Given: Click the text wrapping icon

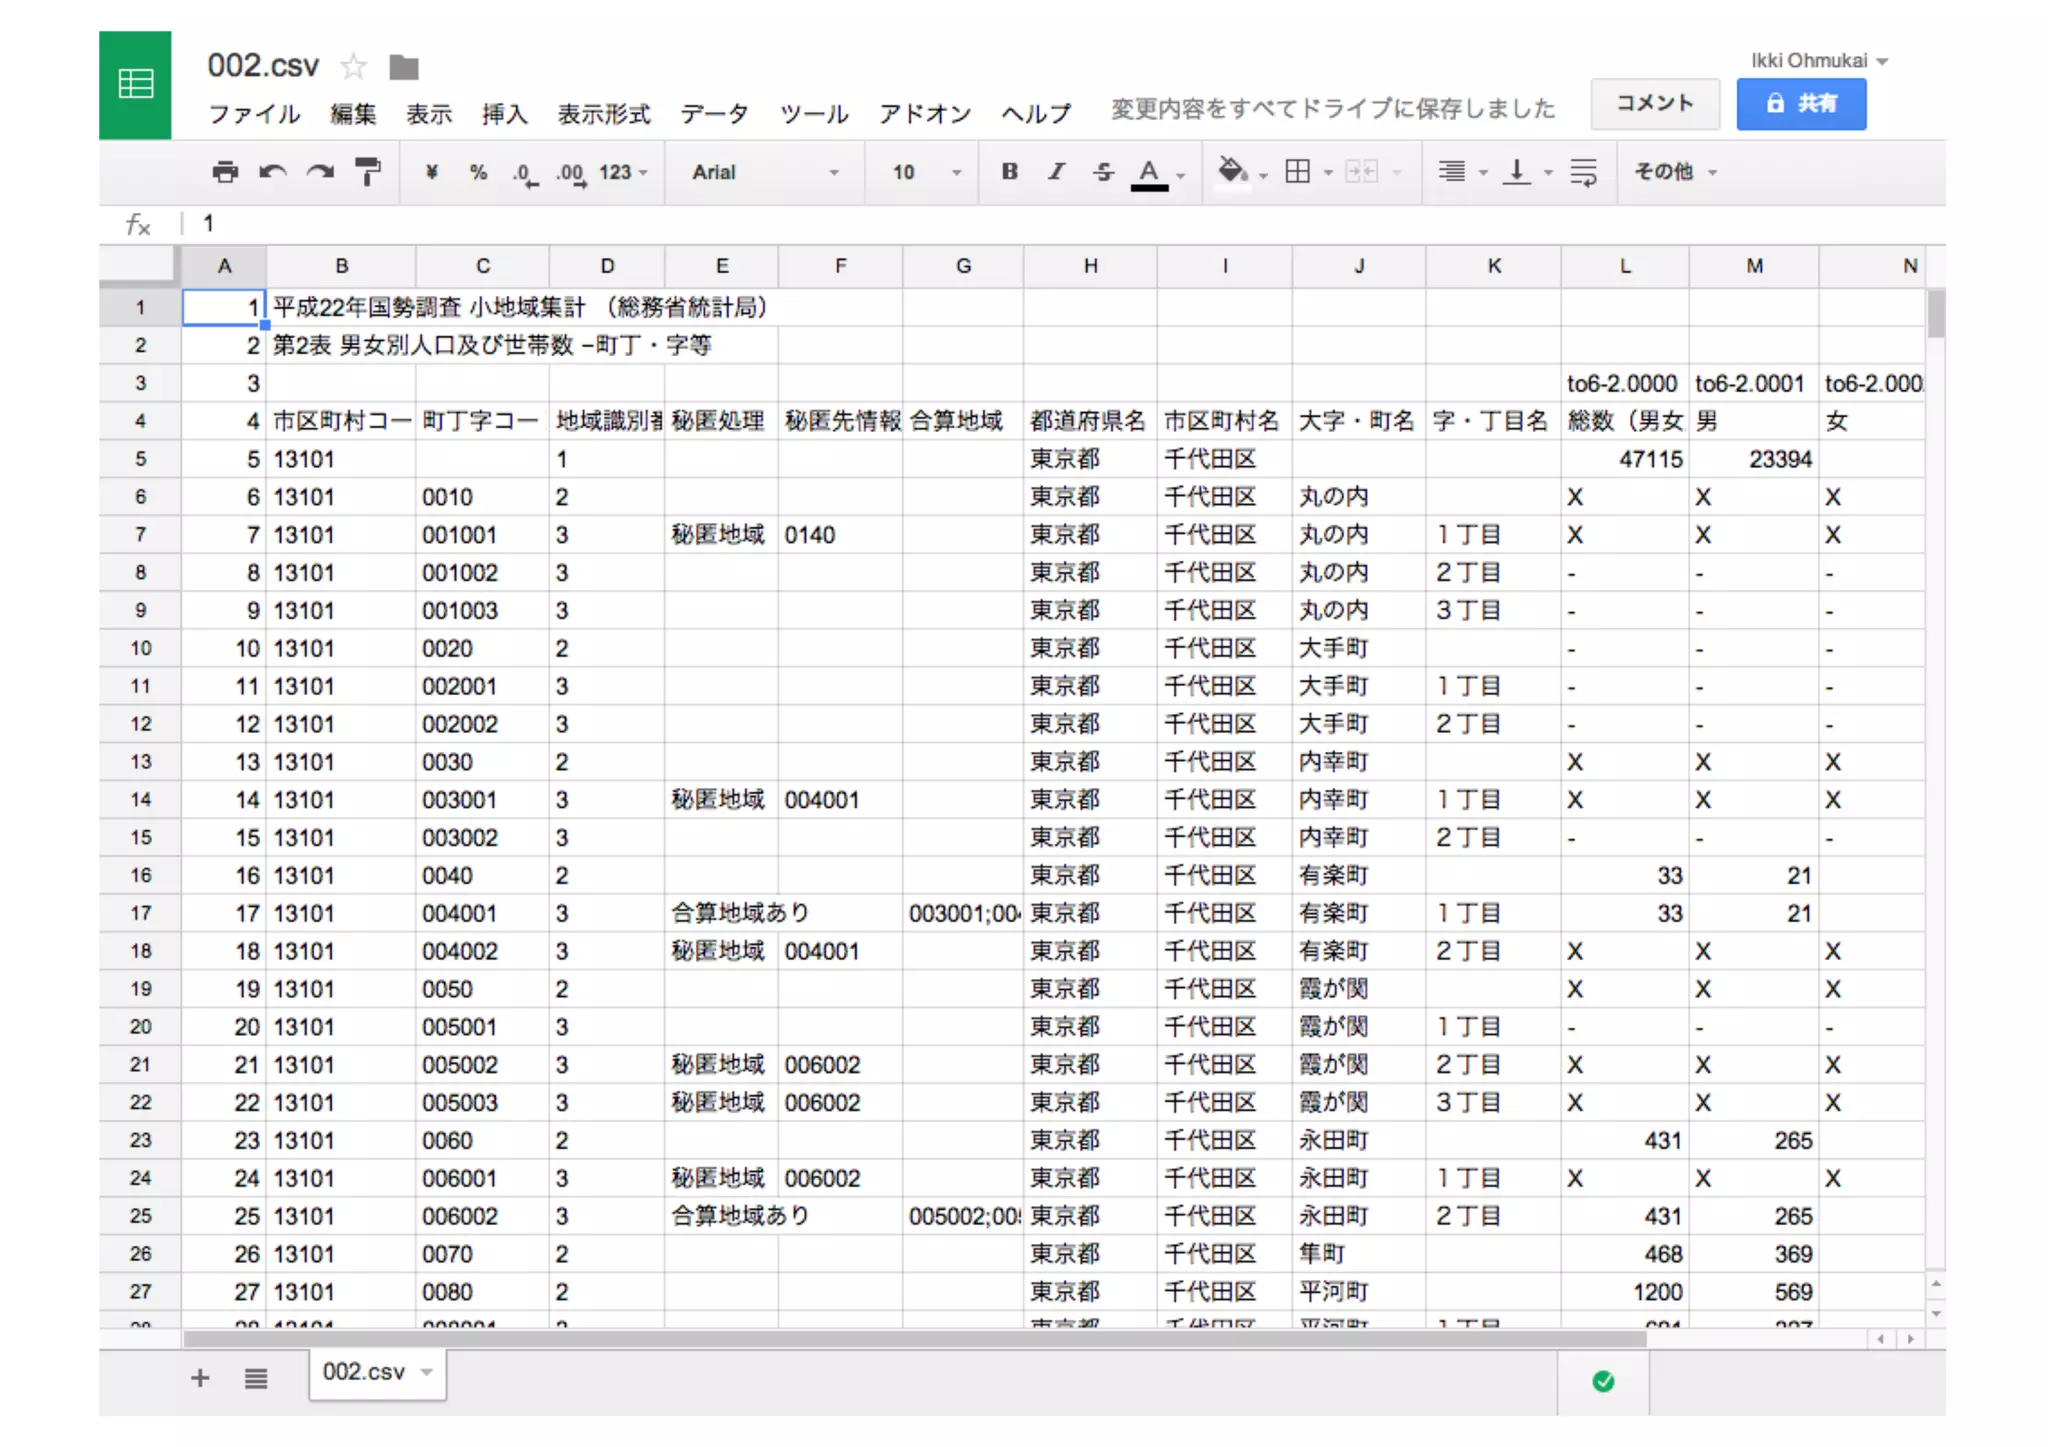Looking at the screenshot, I should 1583,172.
